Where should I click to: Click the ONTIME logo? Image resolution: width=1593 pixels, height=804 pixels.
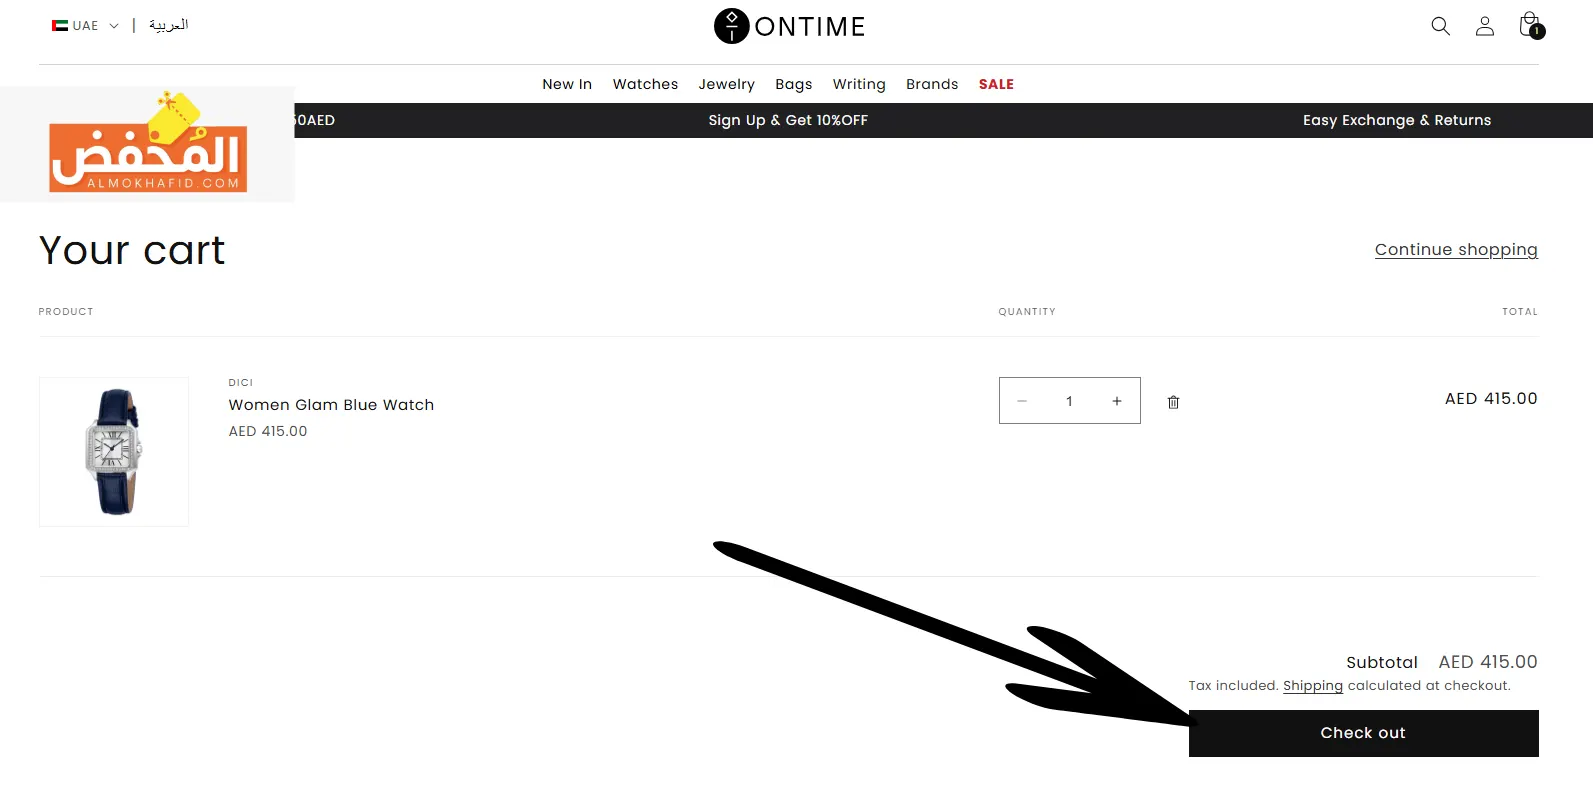tap(789, 26)
